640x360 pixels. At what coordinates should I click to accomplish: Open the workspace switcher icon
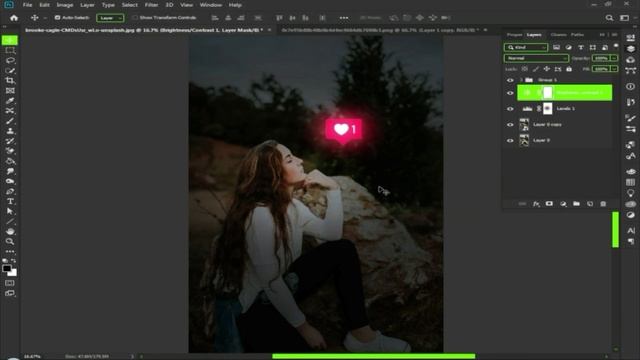tap(624, 18)
